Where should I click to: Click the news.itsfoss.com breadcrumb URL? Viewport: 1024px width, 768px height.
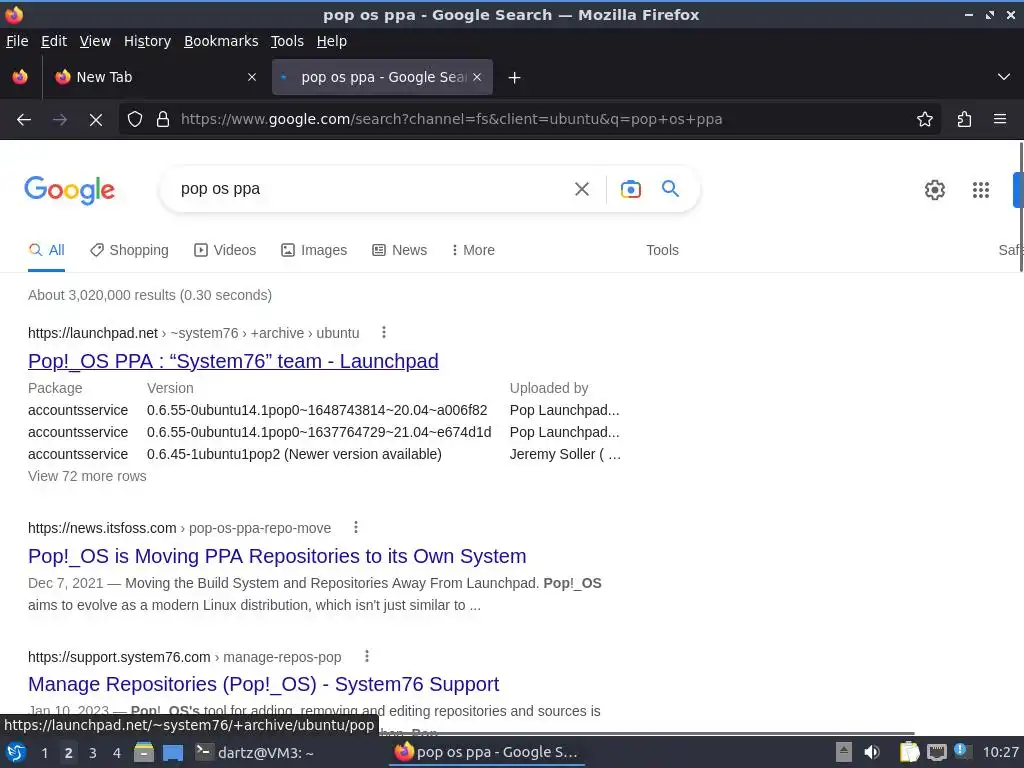coord(180,528)
